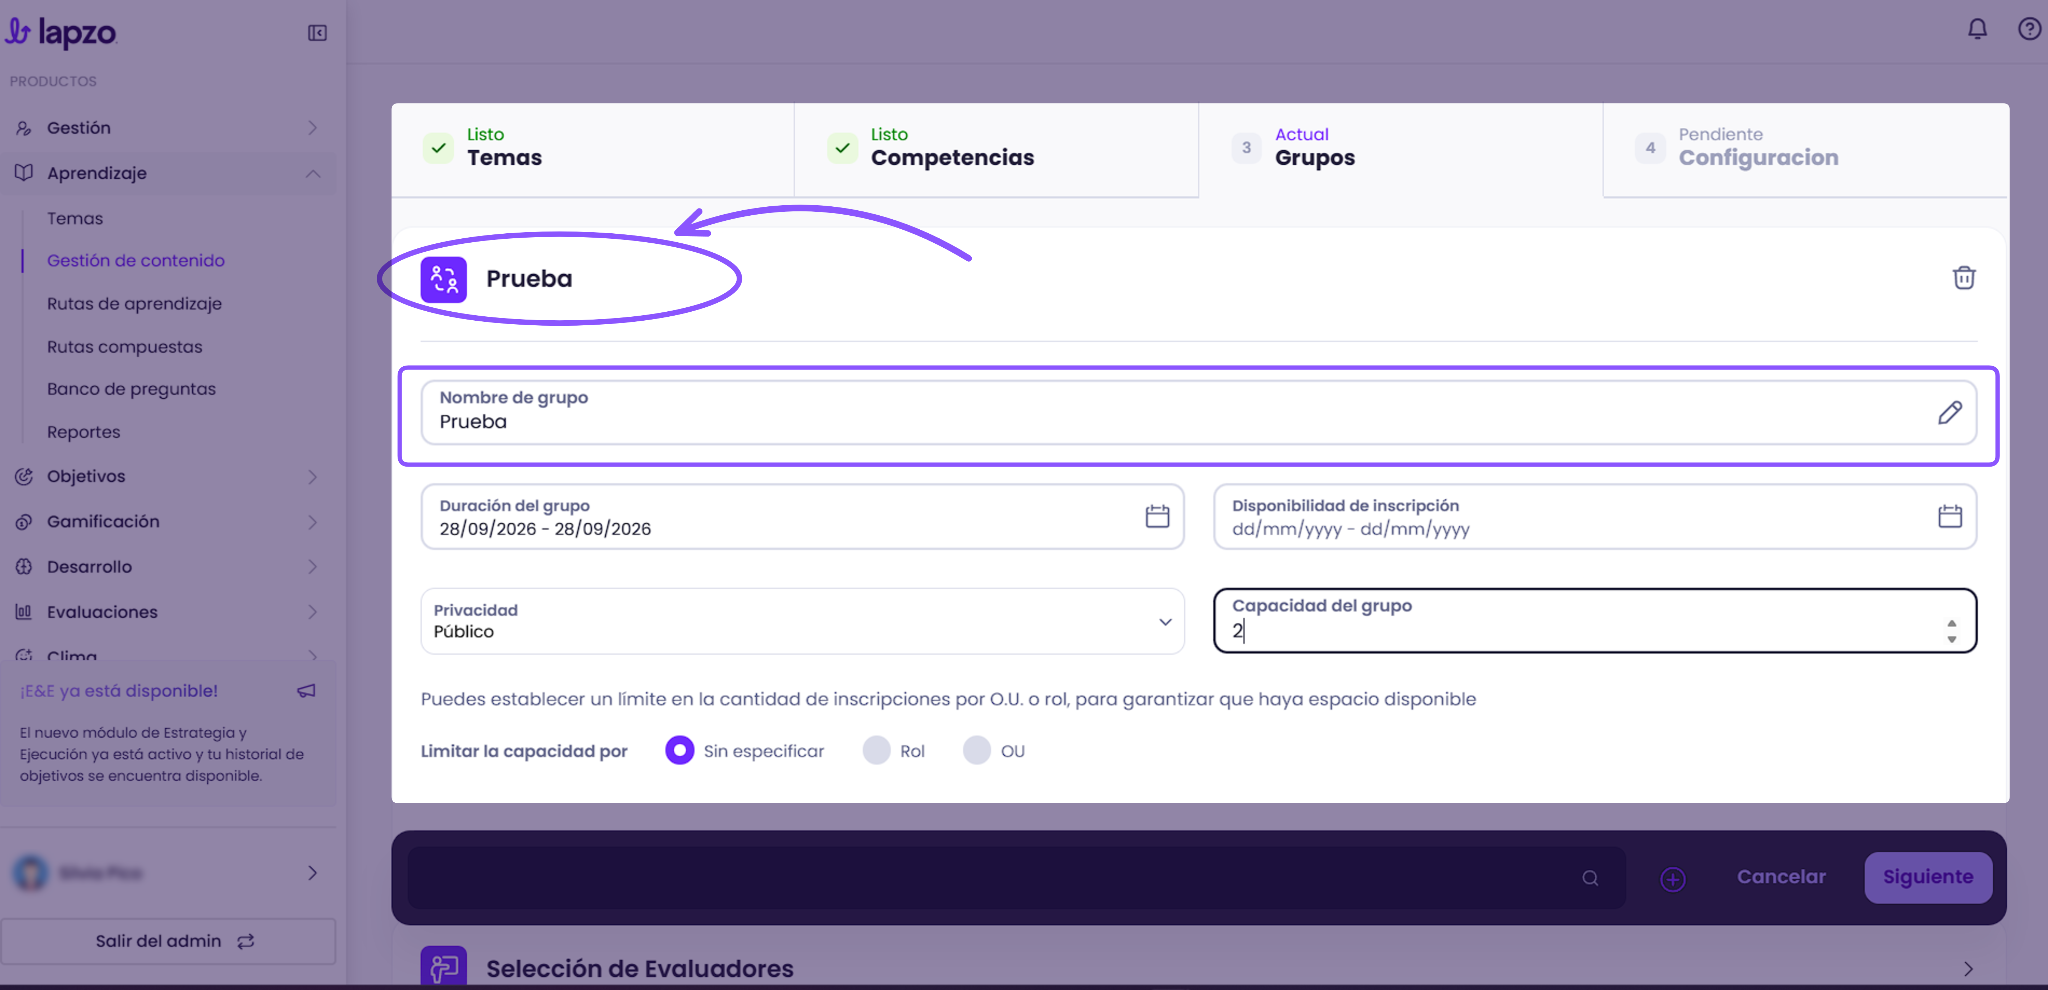Open Banco de preguntas menu item

click(131, 389)
